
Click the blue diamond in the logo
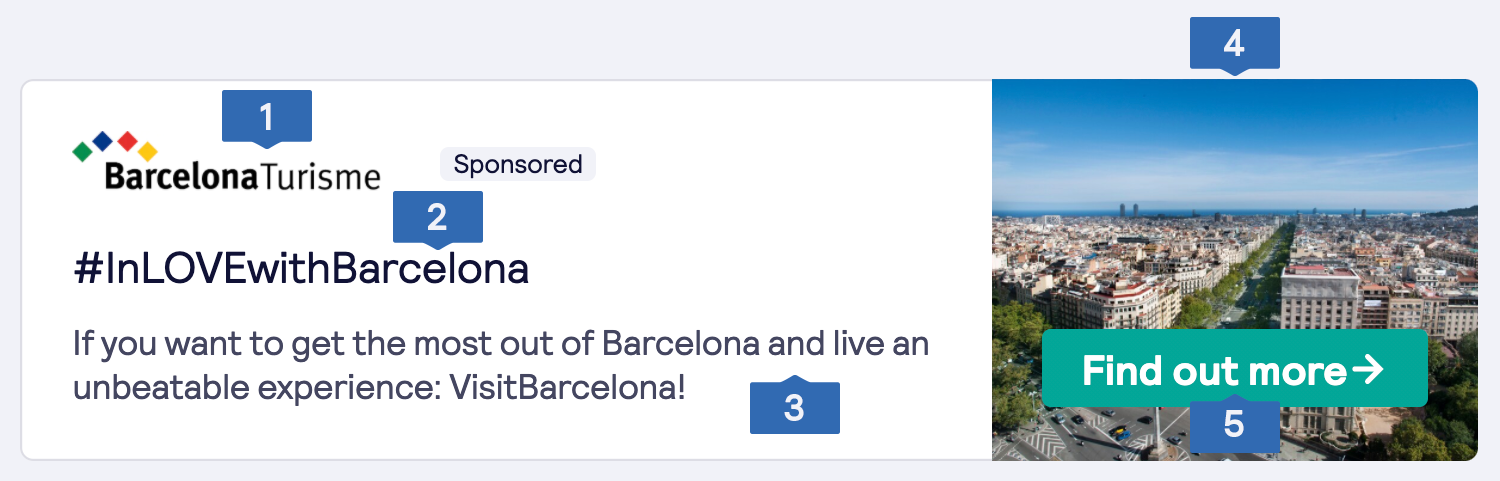pos(102,141)
